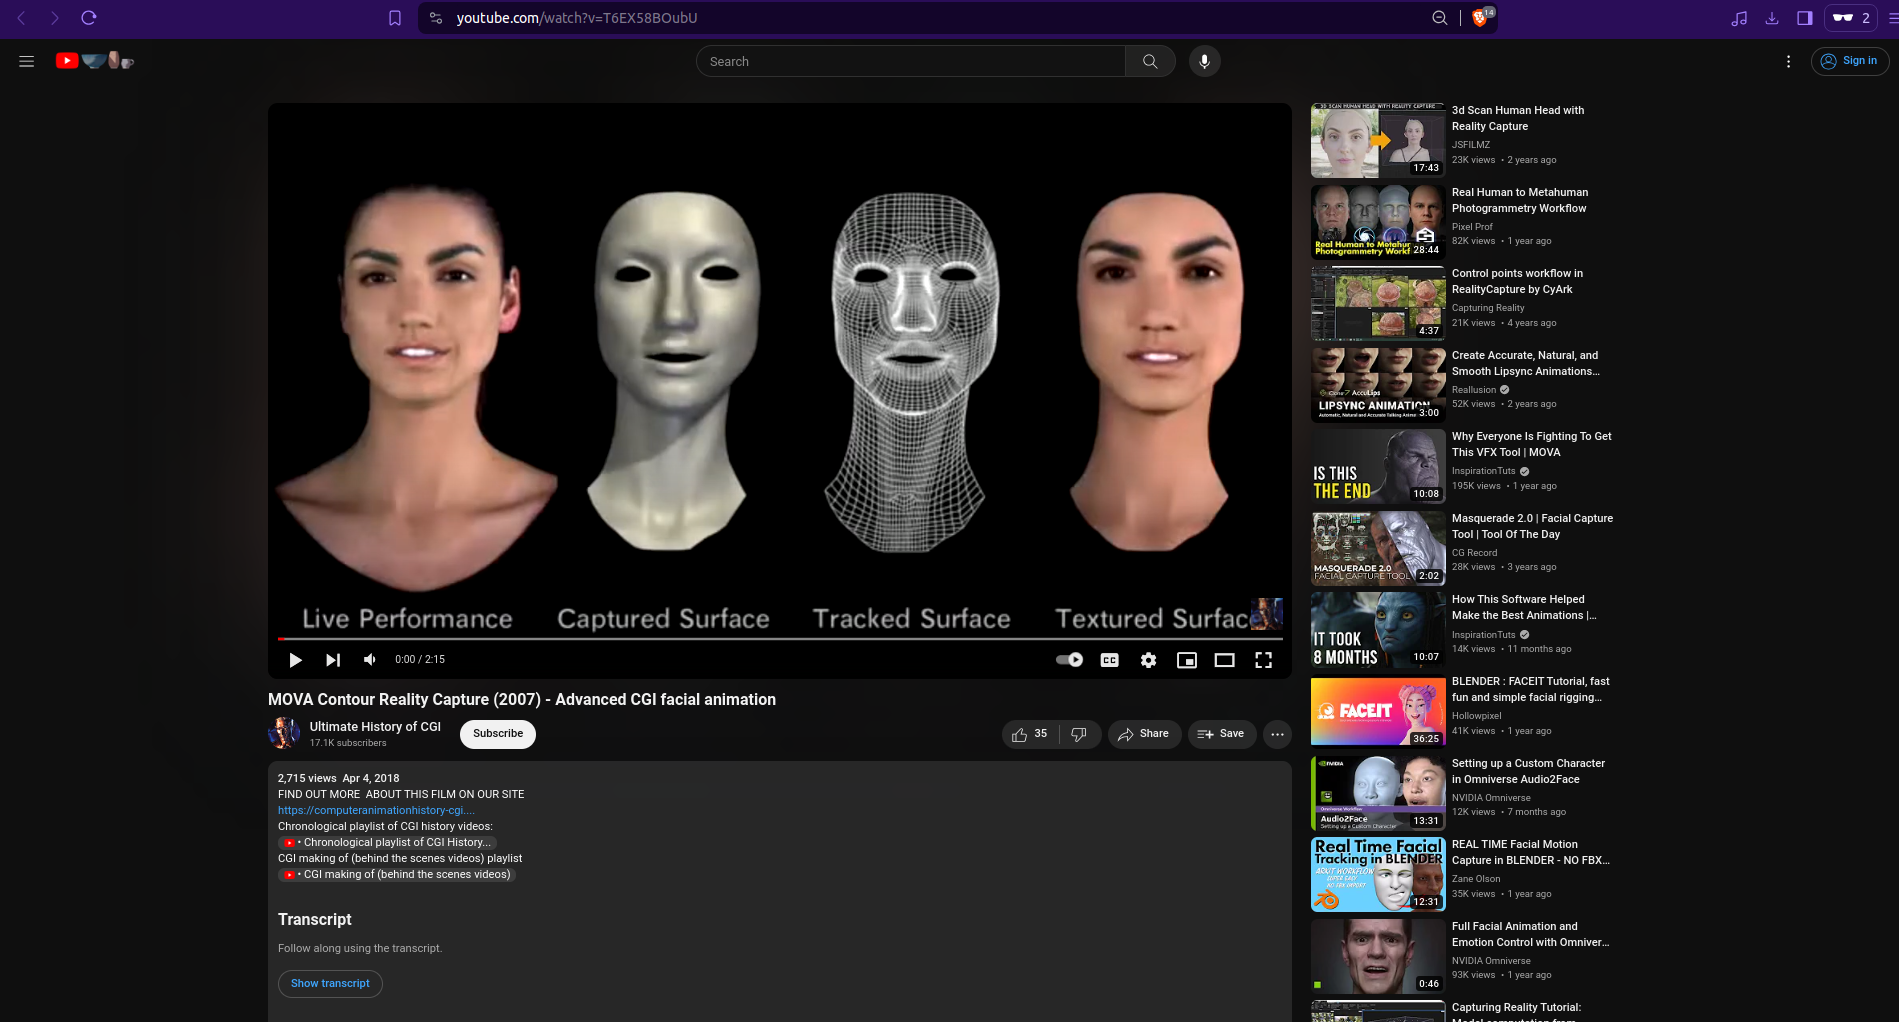
Task: Go forward to the next page
Action: coord(55,18)
